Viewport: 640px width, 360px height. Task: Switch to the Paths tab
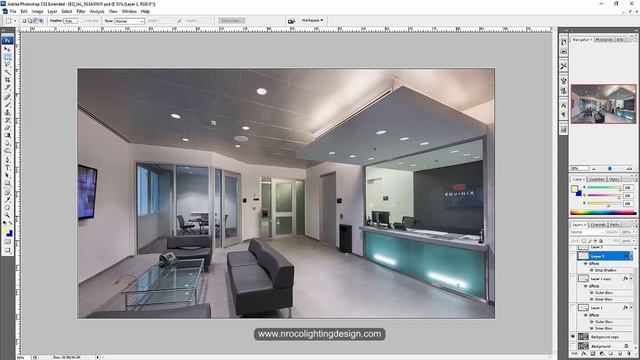pyautogui.click(x=615, y=224)
